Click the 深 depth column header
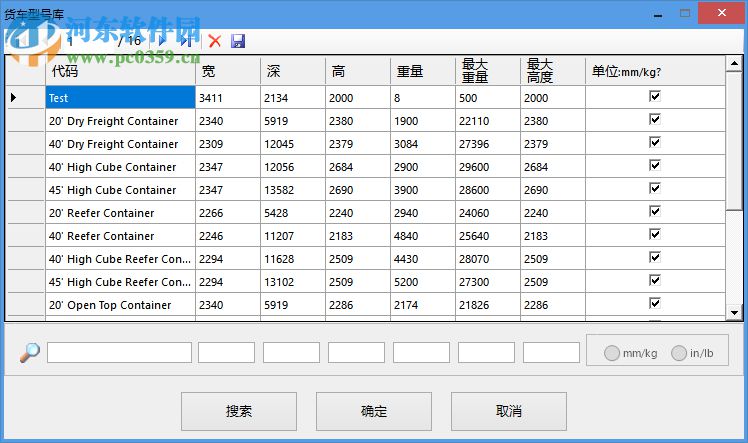Image resolution: width=748 pixels, height=443 pixels. (293, 71)
